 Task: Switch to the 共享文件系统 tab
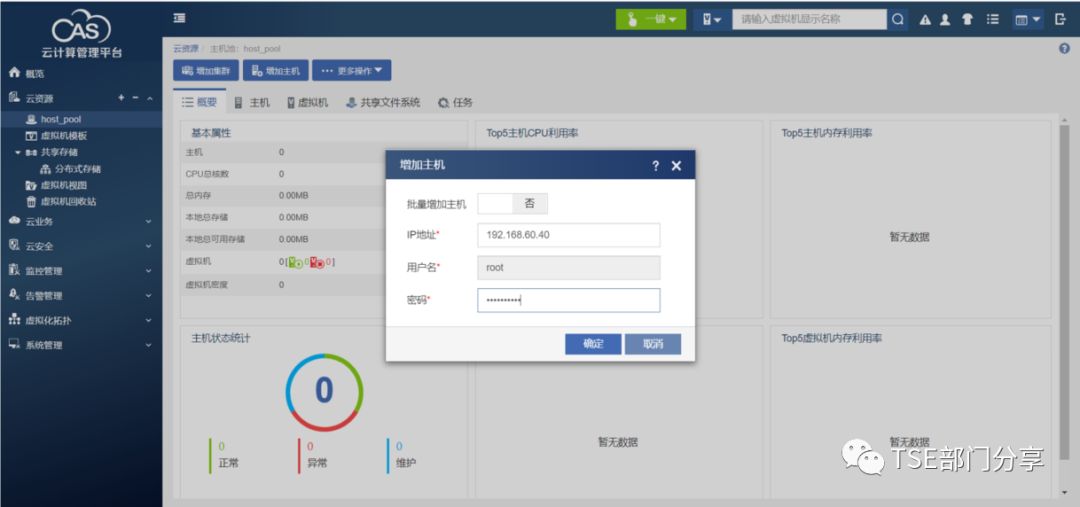[384, 103]
